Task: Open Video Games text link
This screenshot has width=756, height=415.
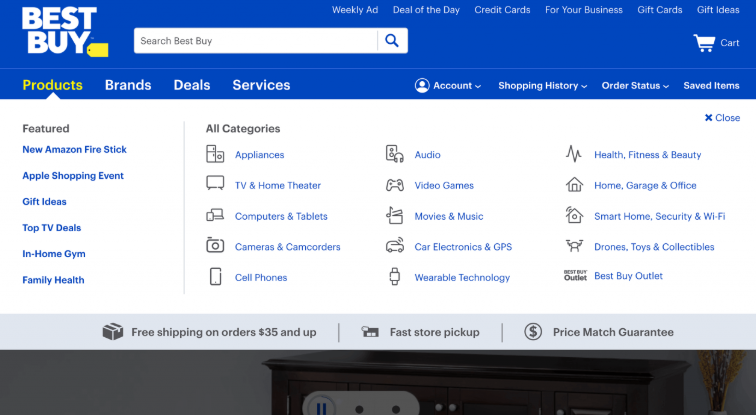Action: click(x=444, y=186)
